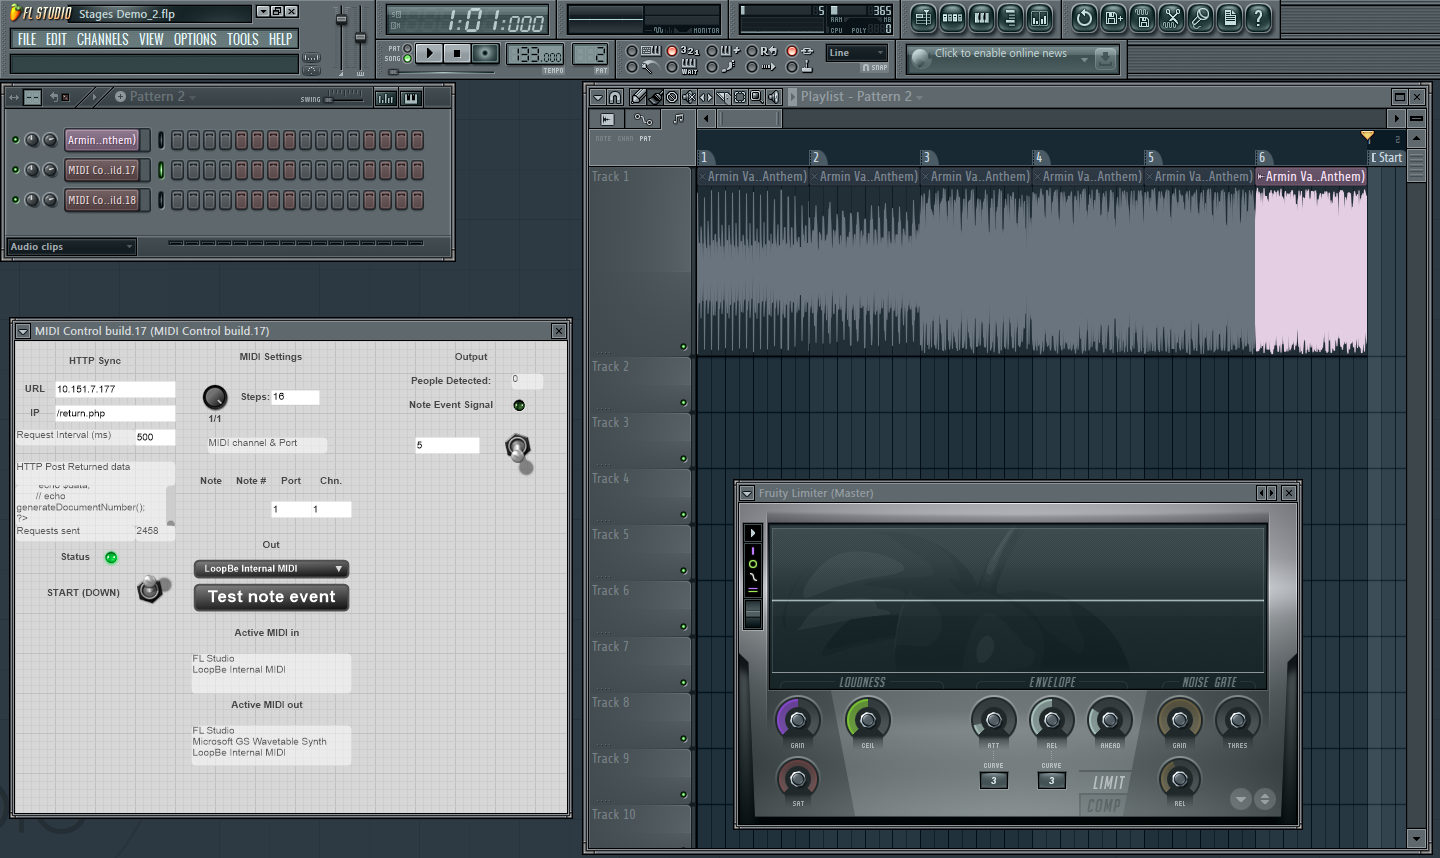Open the project info document icon

click(1229, 17)
